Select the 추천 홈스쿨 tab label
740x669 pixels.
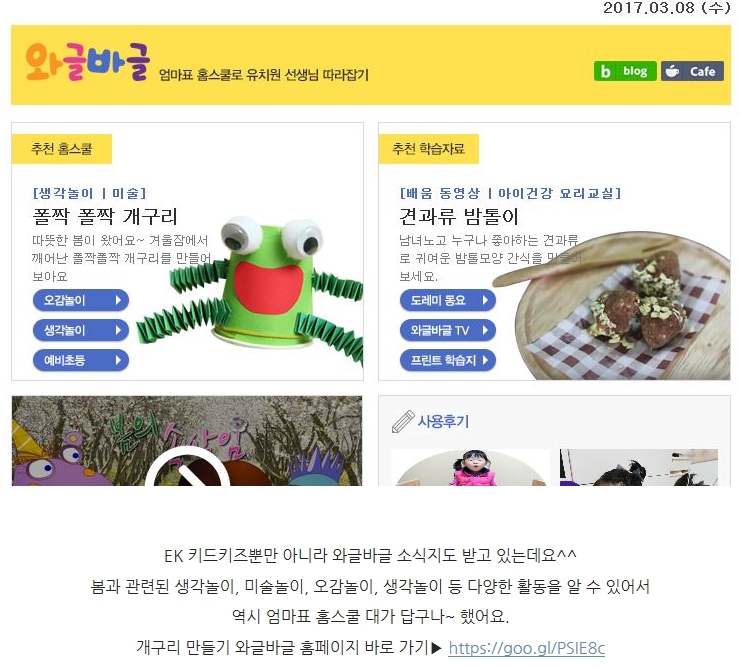coord(61,149)
